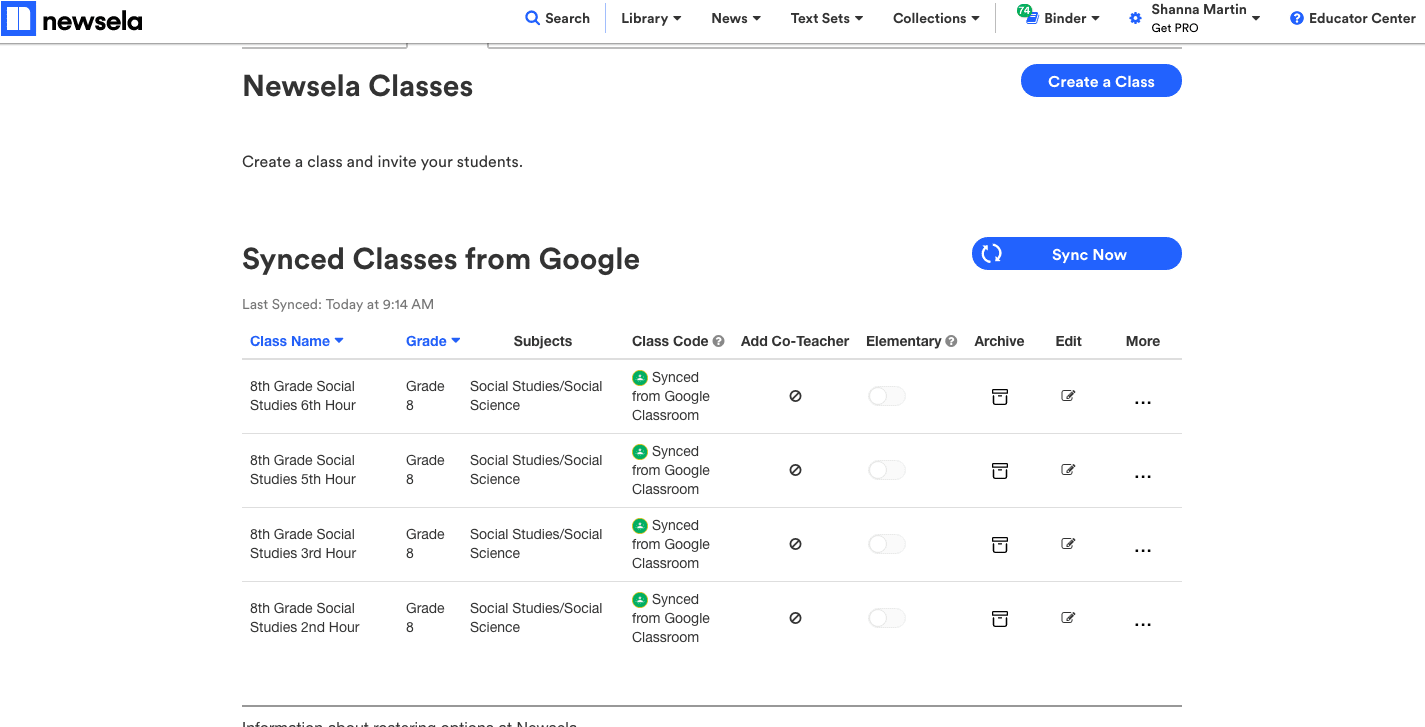1425x727 pixels.
Task: Toggle Elementary for the 2nd Hour class
Action: pyautogui.click(x=886, y=619)
